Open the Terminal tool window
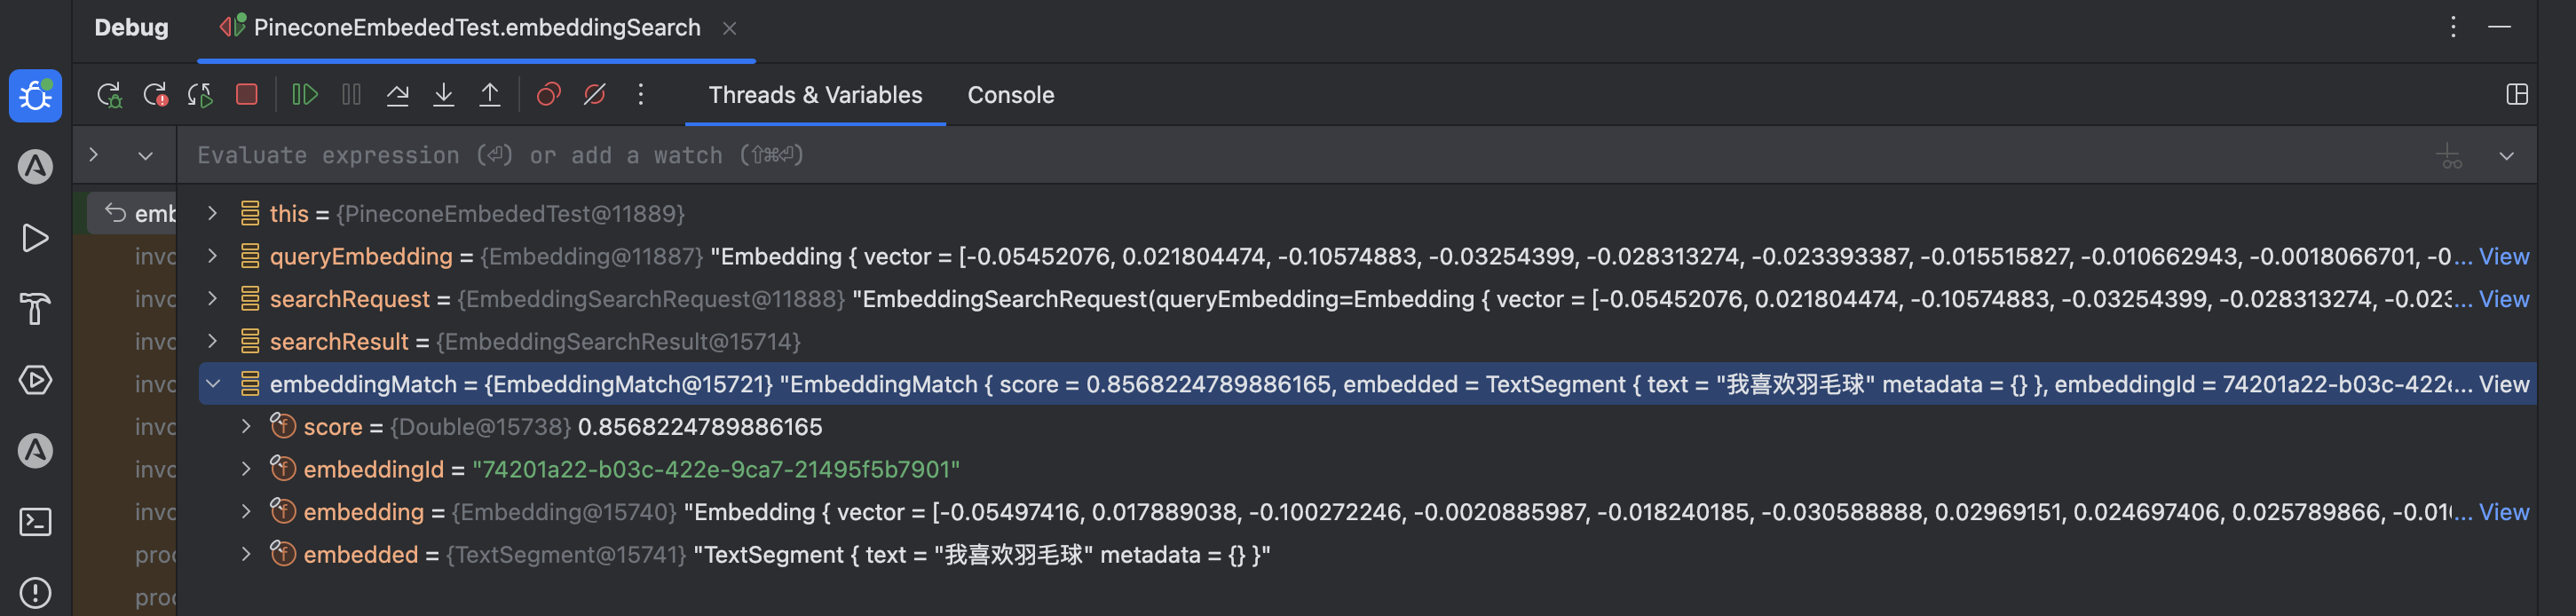The image size is (2576, 616). (x=35, y=522)
